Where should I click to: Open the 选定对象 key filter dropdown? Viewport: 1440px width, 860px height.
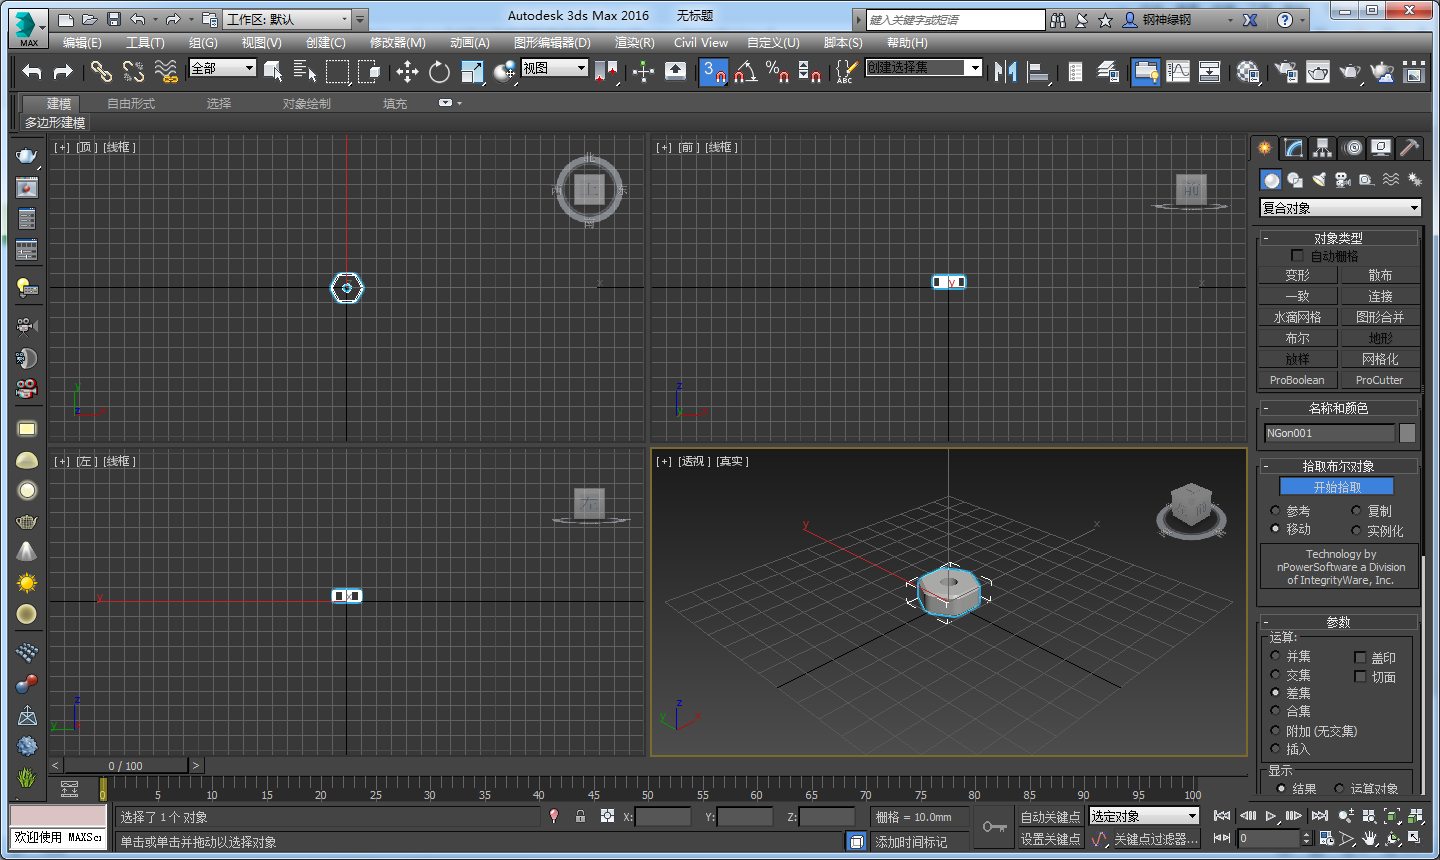point(1143,816)
